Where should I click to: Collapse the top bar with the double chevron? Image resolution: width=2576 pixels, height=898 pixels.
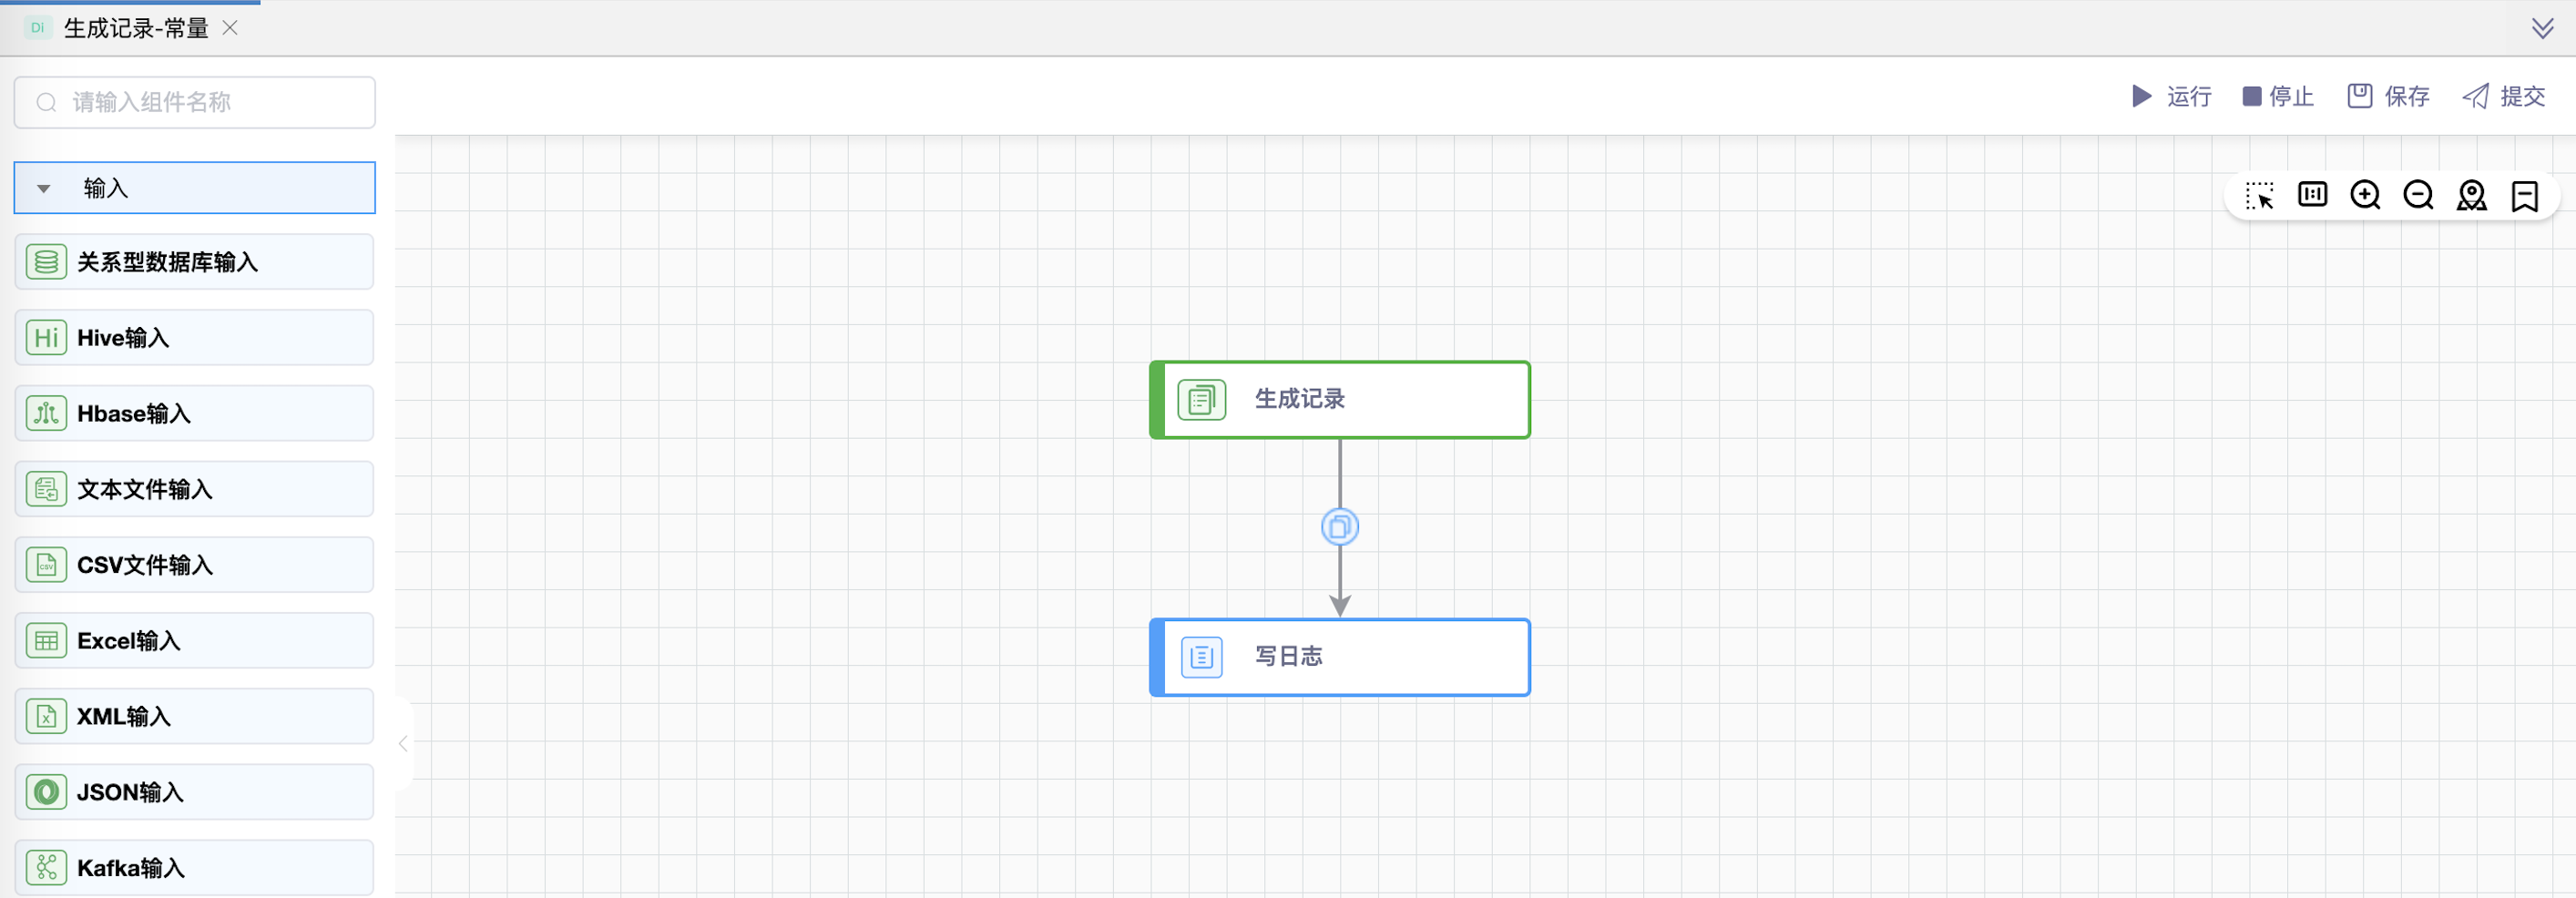(x=2543, y=27)
